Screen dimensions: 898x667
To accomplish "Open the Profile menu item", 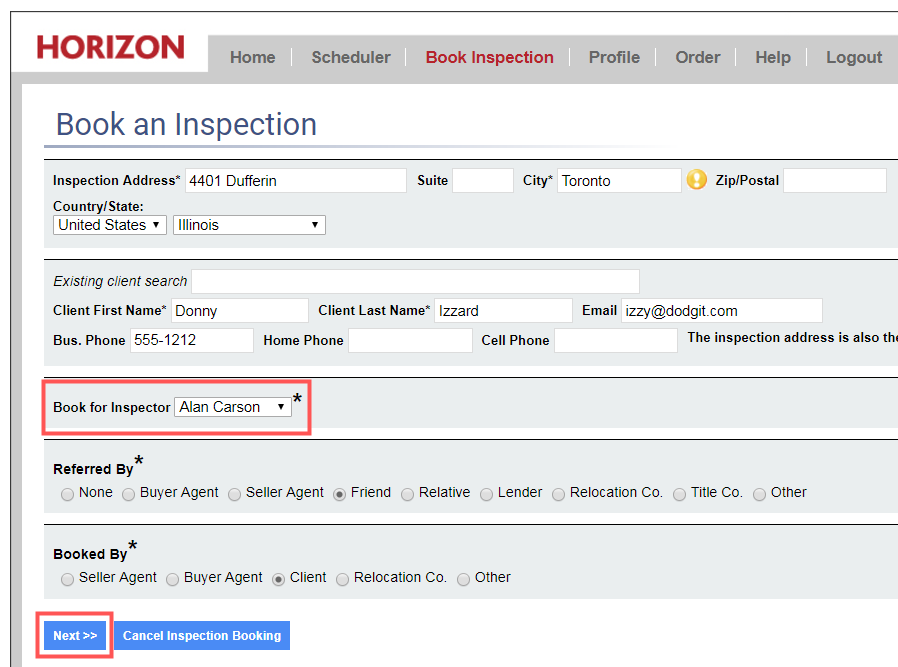I will coord(613,57).
